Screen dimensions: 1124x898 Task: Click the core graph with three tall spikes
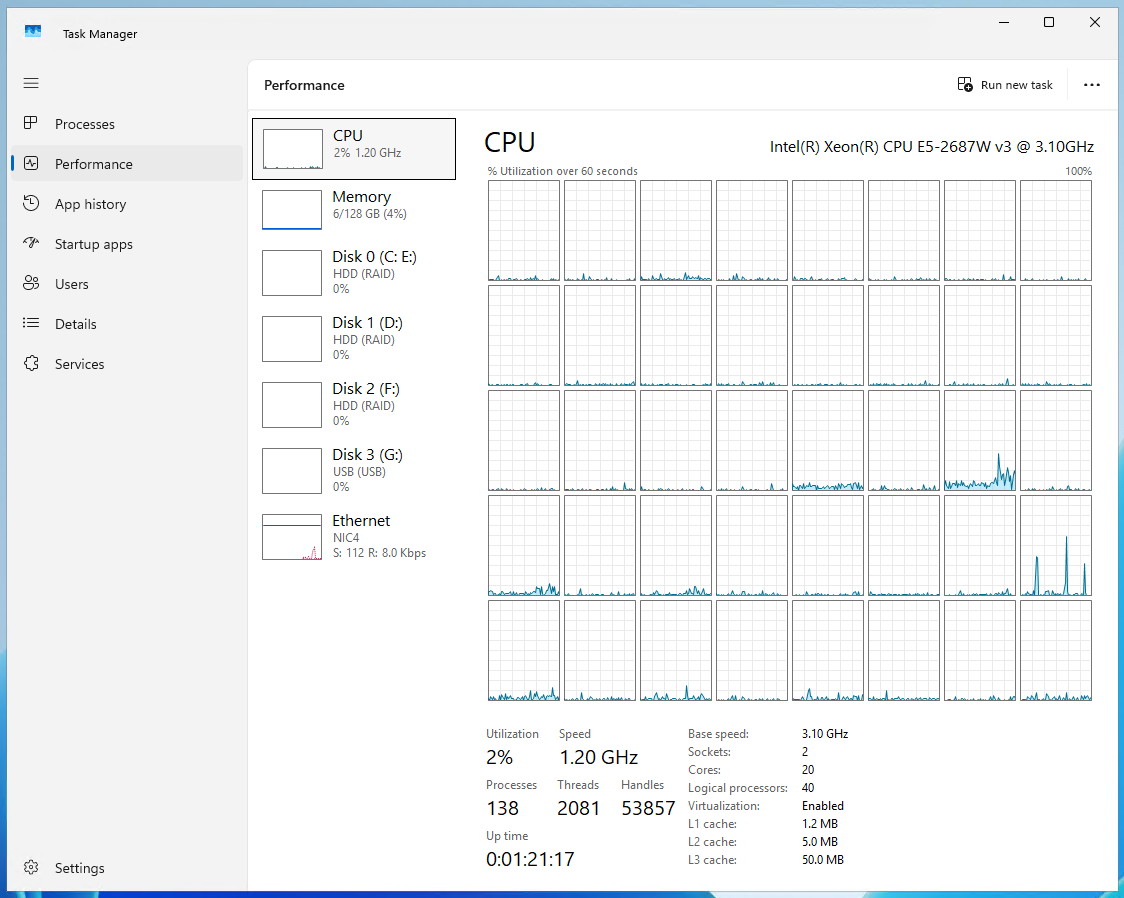pos(1056,545)
